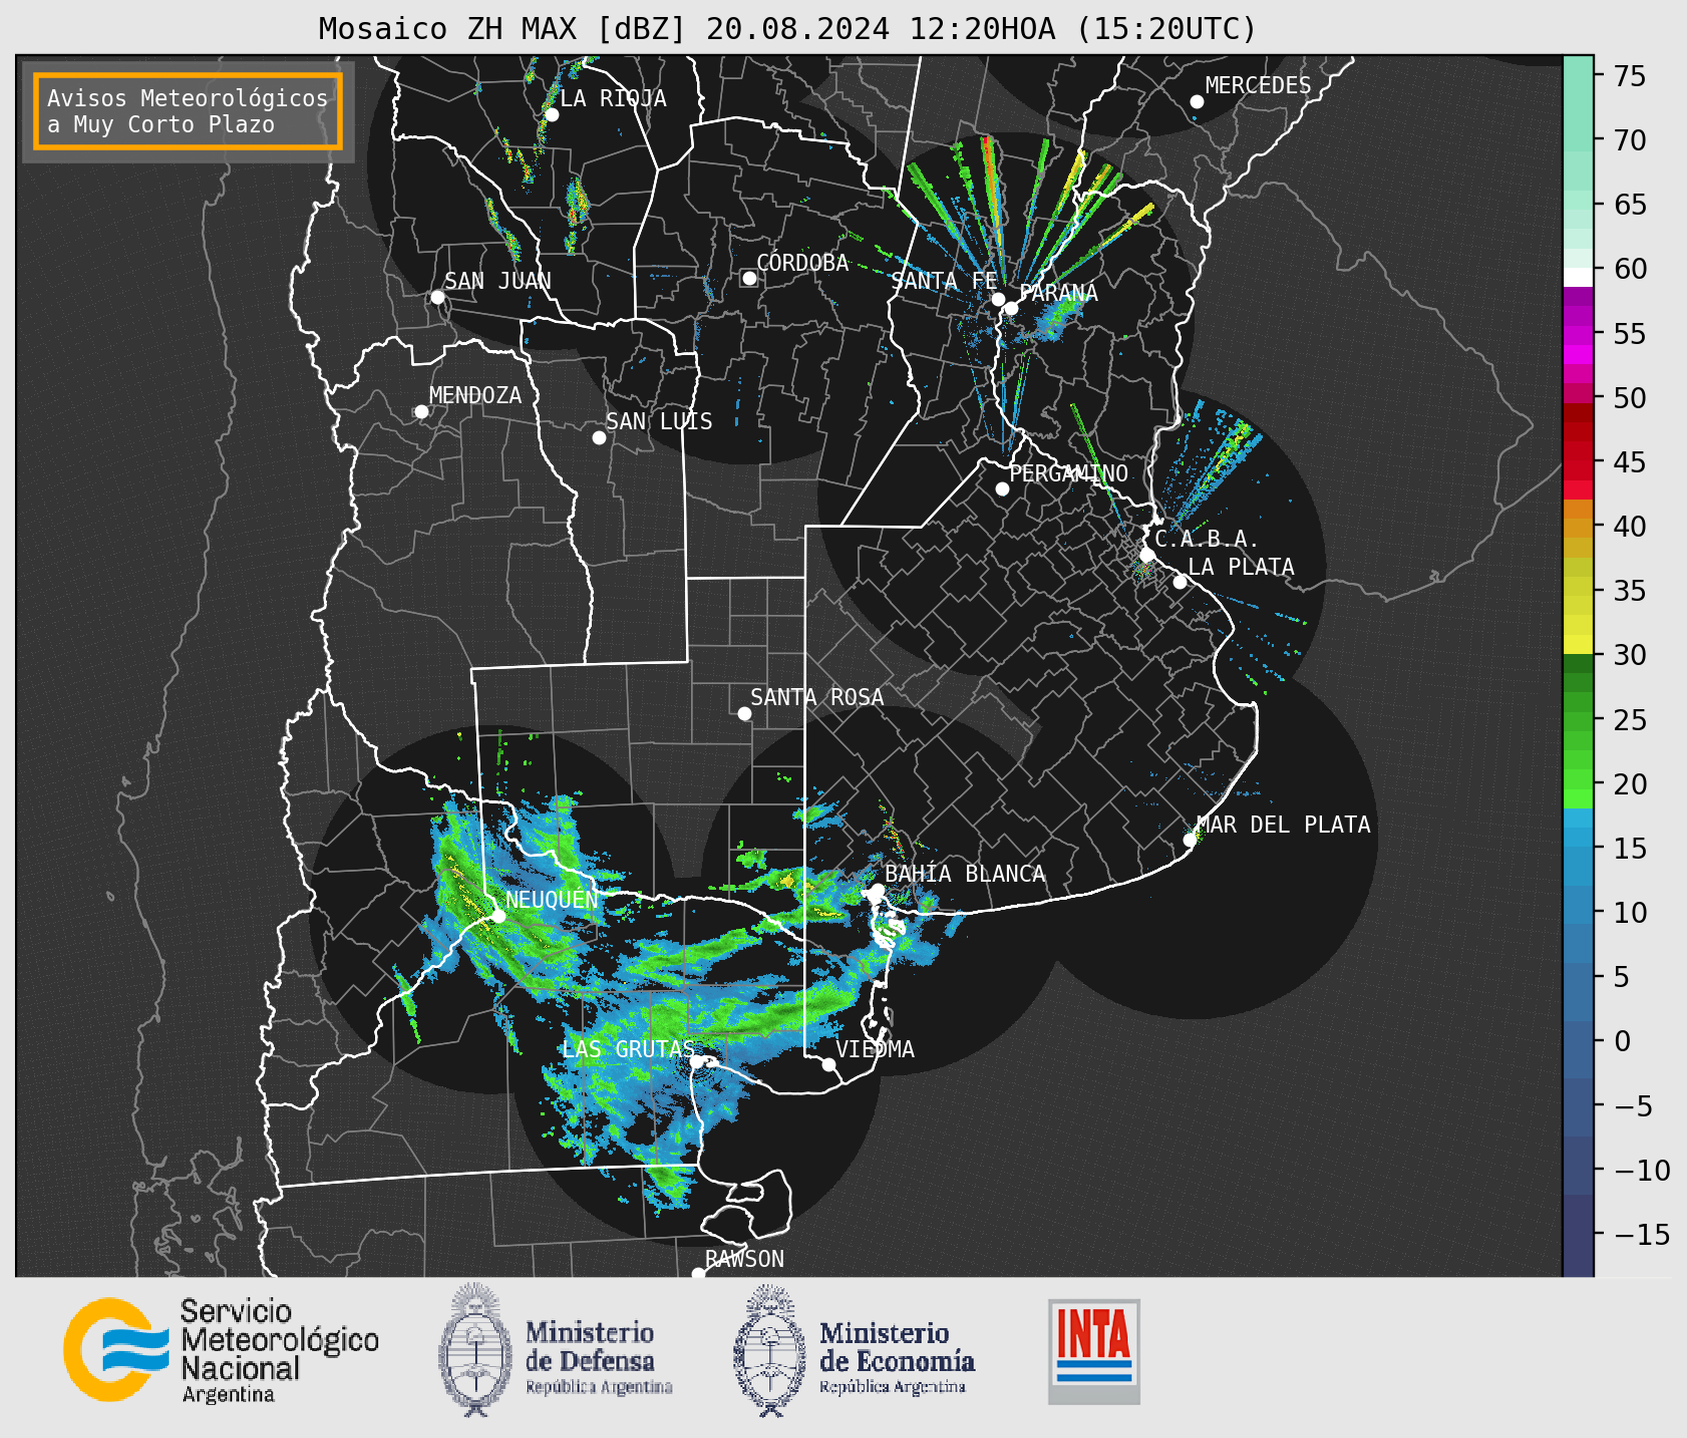Click the VIEDMA city marker dot
This screenshot has width=1687, height=1438.
[x=829, y=1064]
